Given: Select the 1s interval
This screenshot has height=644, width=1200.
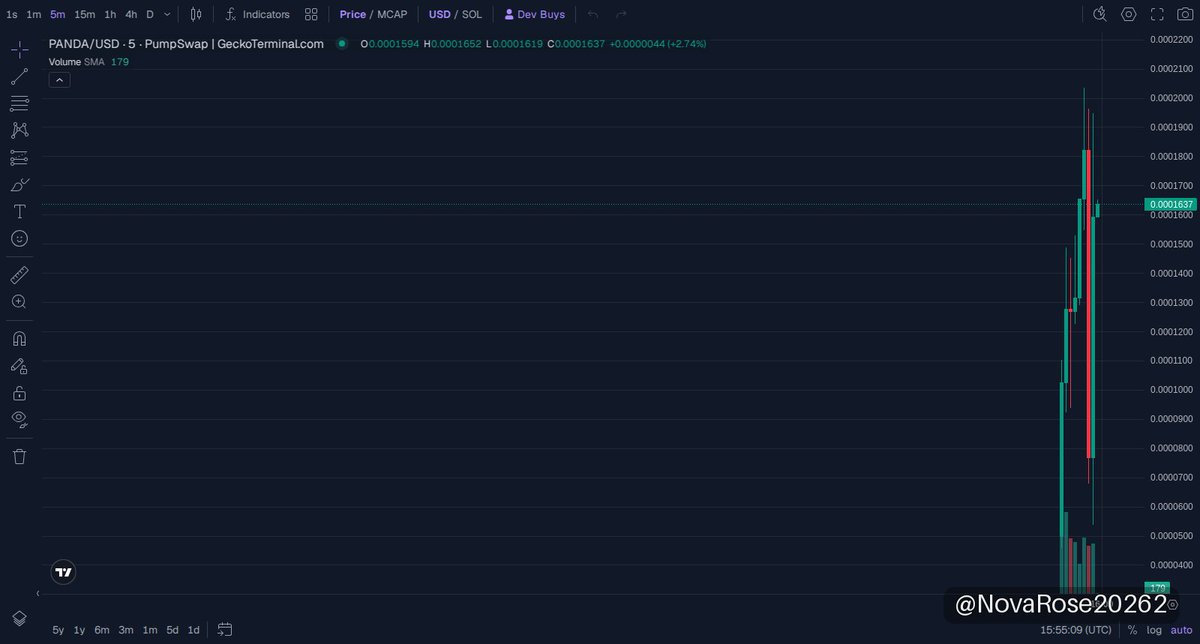Looking at the screenshot, I should [x=12, y=14].
